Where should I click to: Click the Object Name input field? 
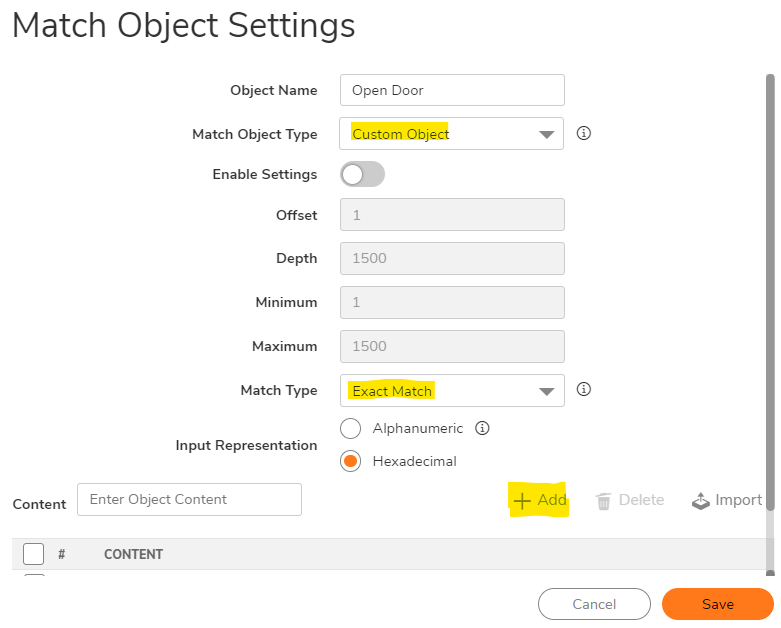pyautogui.click(x=452, y=90)
